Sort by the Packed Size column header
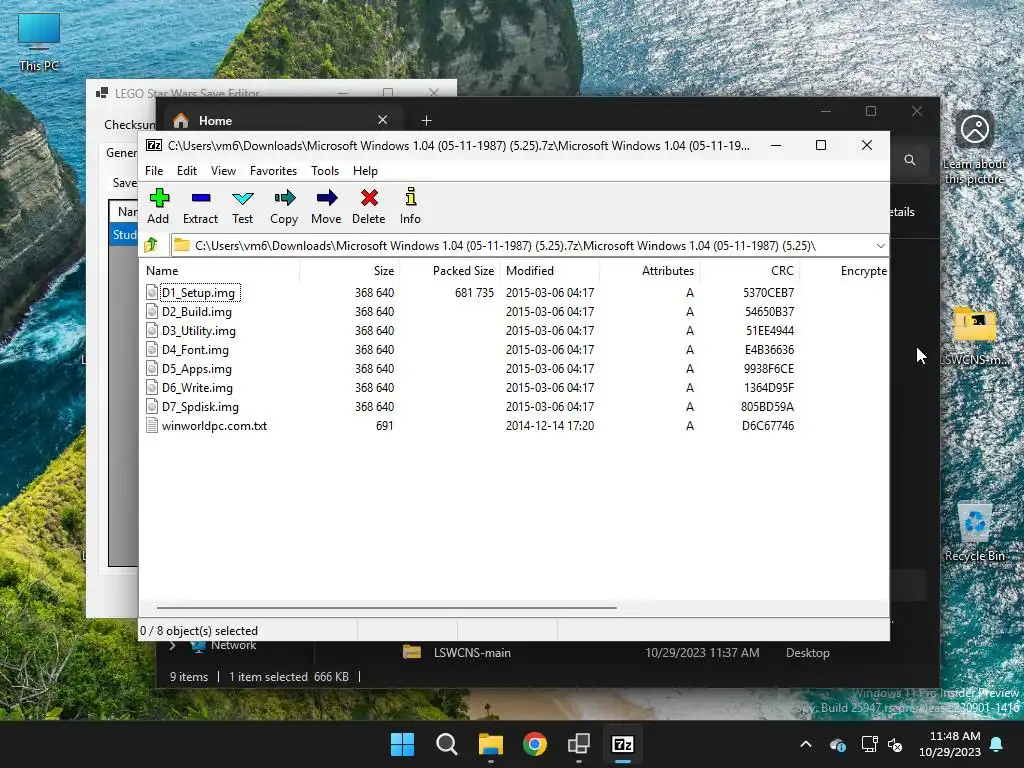1024x768 pixels. pos(449,270)
